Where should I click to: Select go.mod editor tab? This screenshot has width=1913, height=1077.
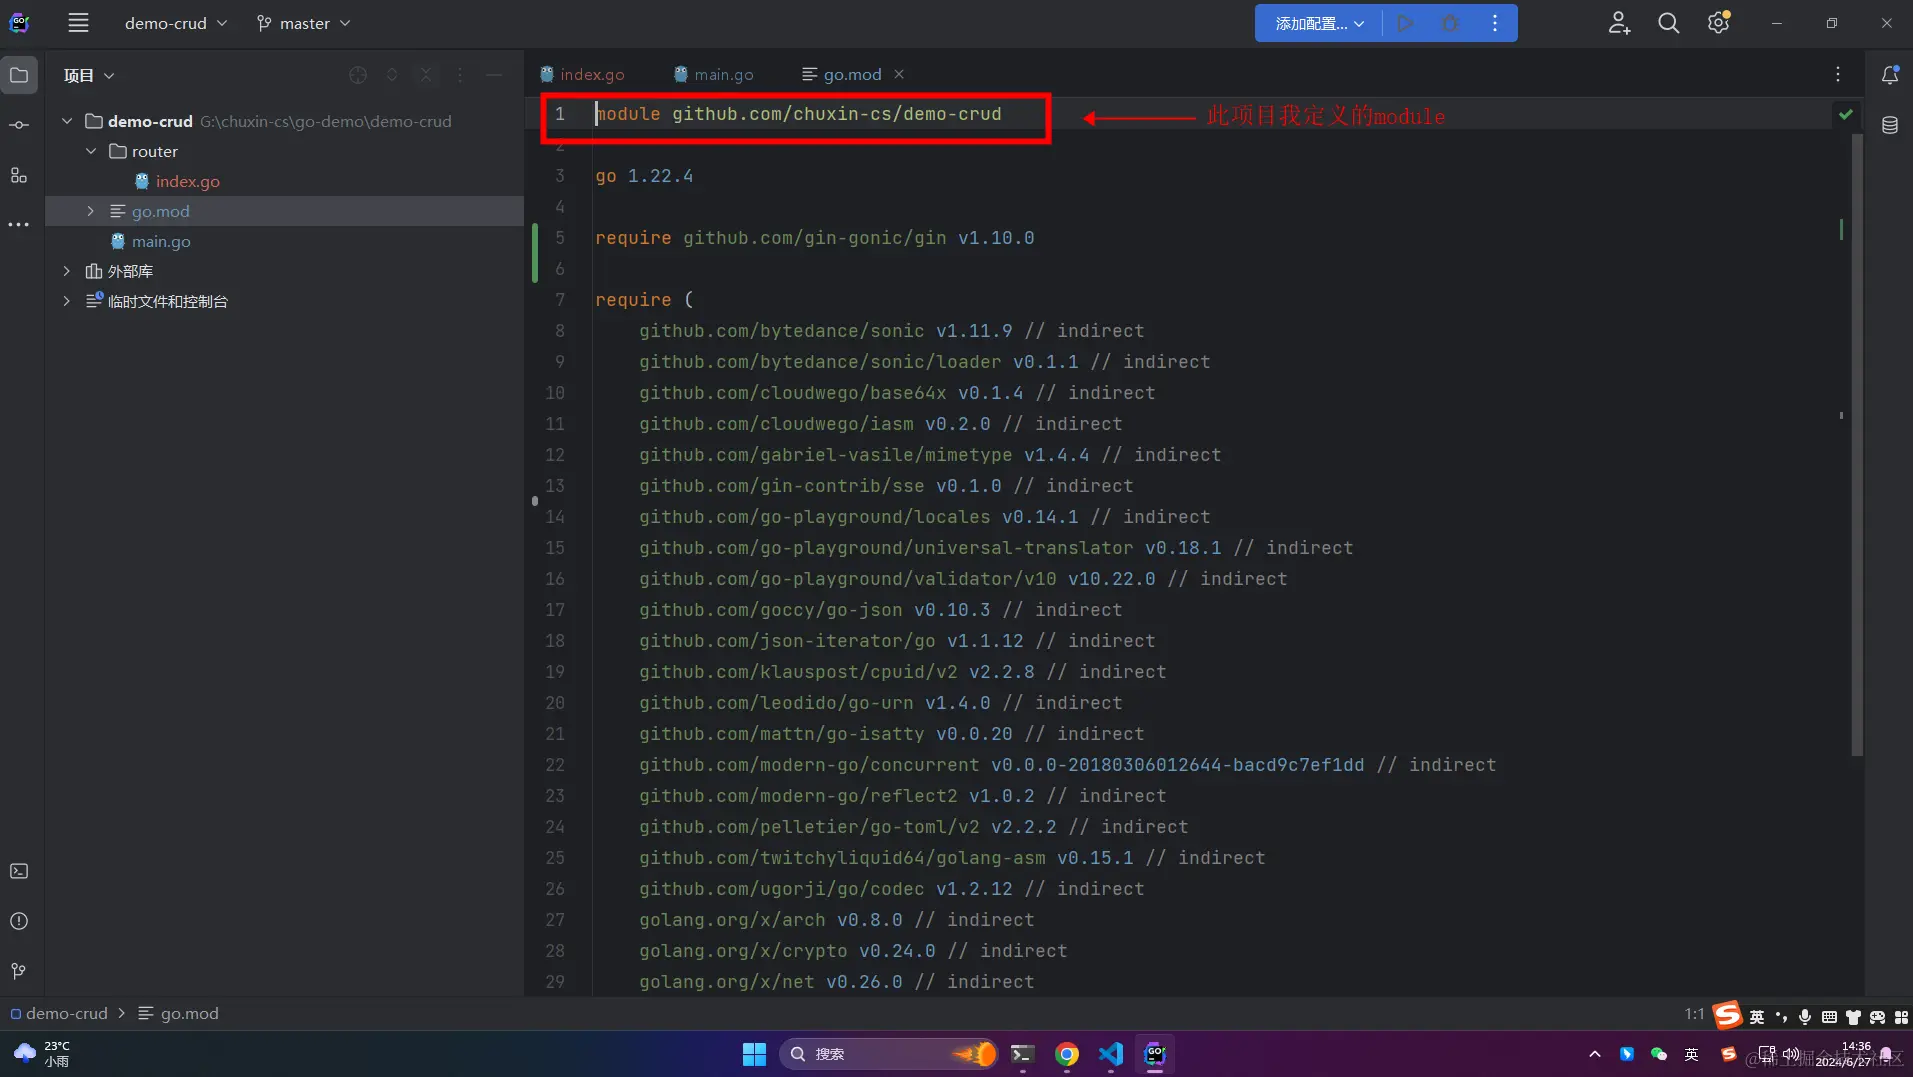click(842, 74)
